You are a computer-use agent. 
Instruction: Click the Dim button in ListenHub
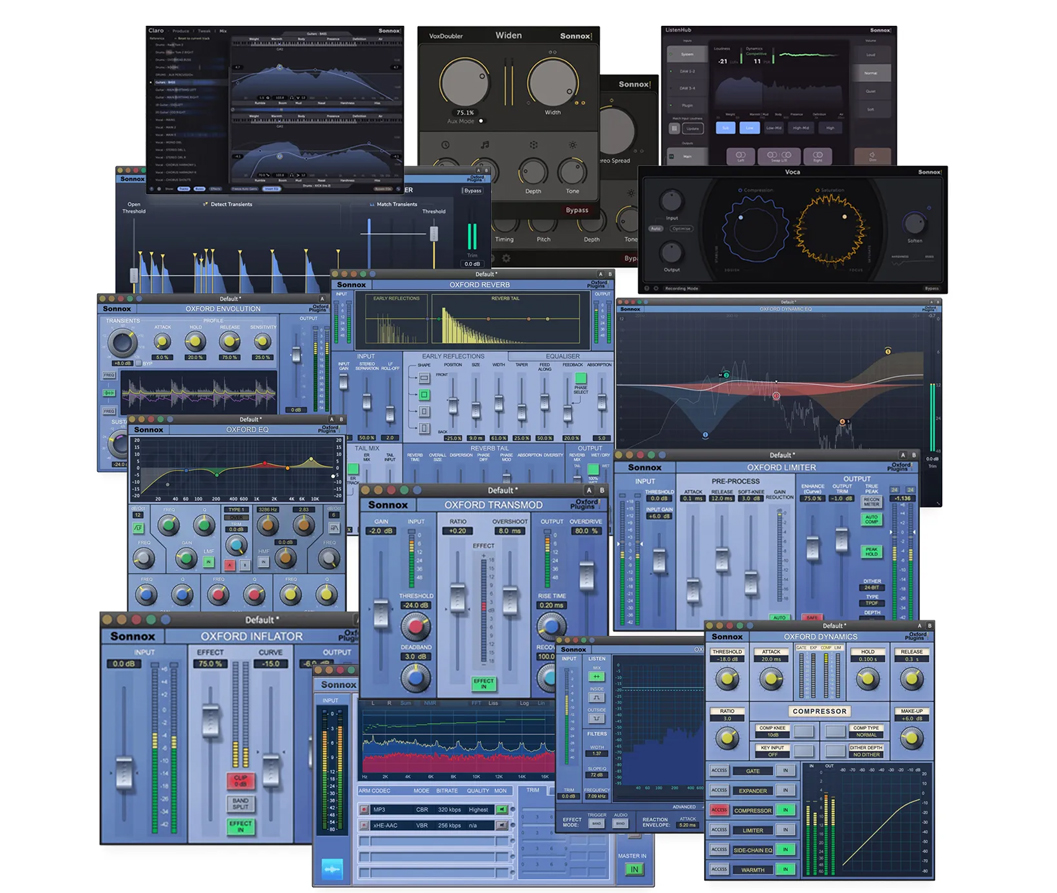[872, 156]
